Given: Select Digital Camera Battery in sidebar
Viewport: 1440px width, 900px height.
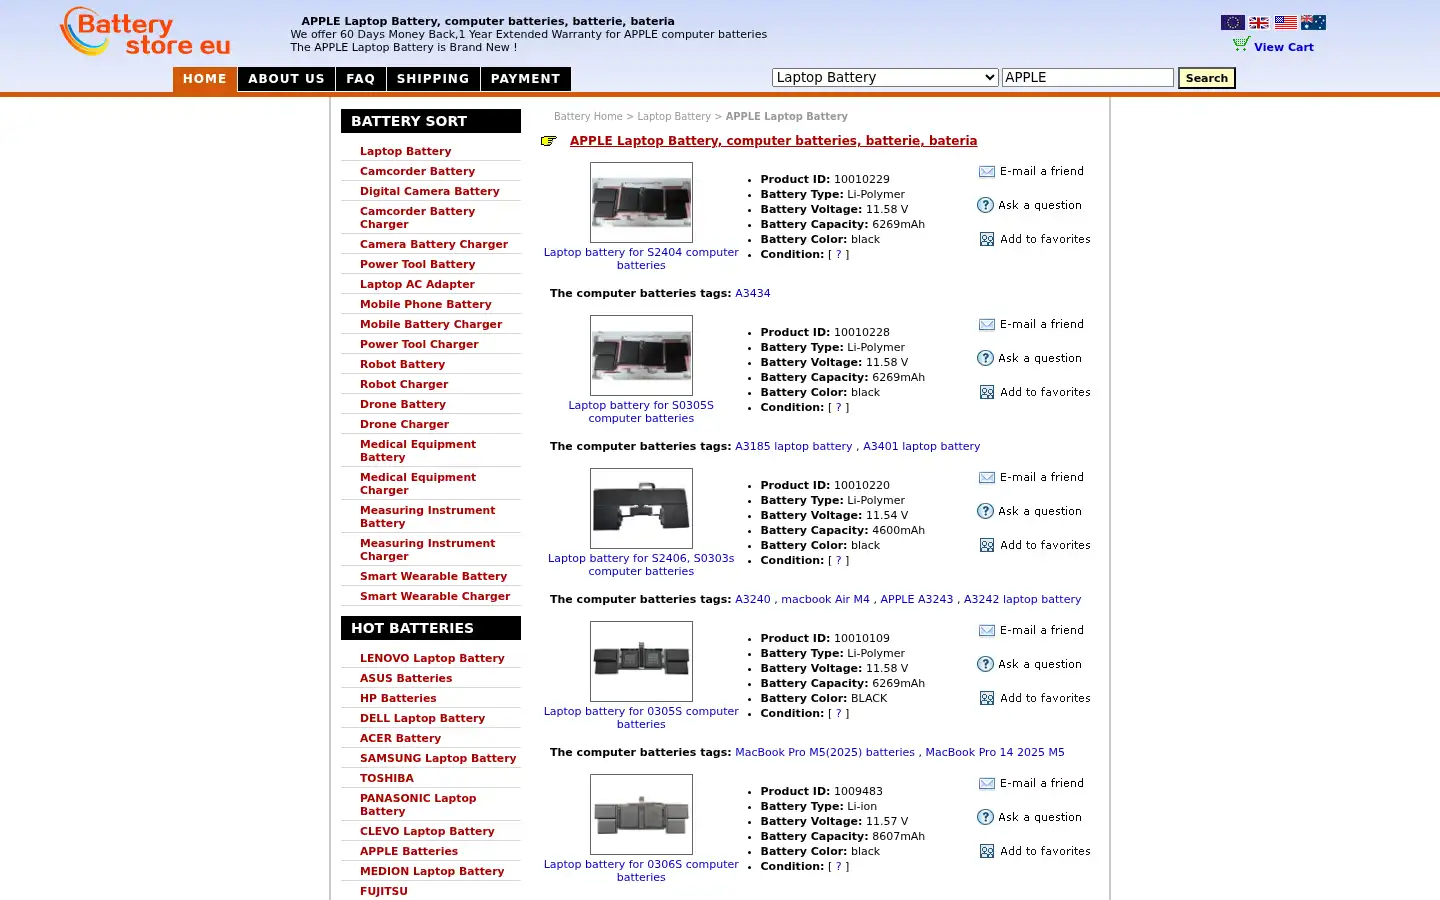Looking at the screenshot, I should click(430, 192).
